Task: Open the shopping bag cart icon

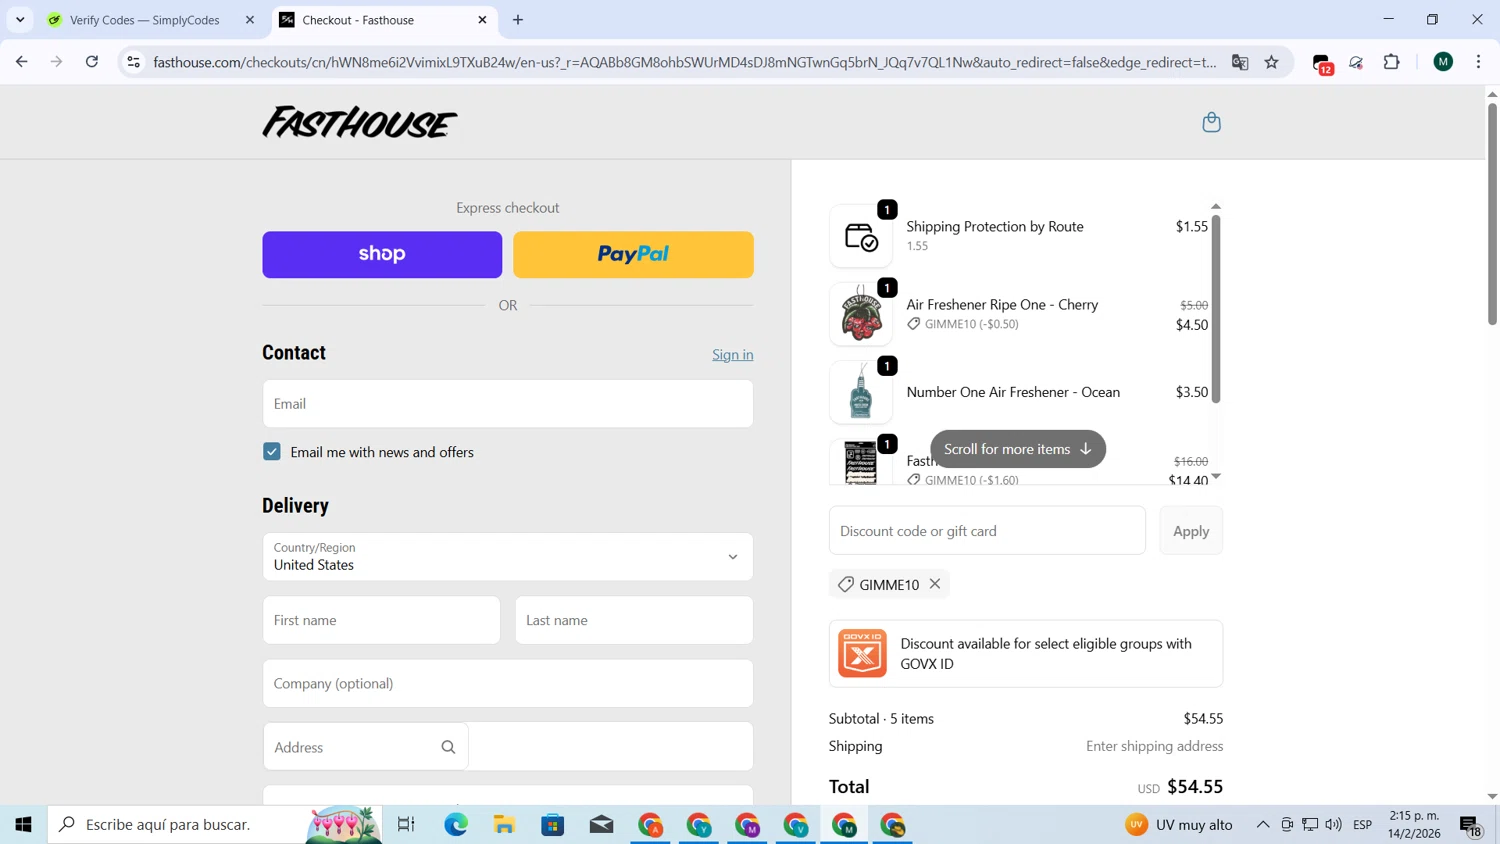Action: pyautogui.click(x=1211, y=122)
